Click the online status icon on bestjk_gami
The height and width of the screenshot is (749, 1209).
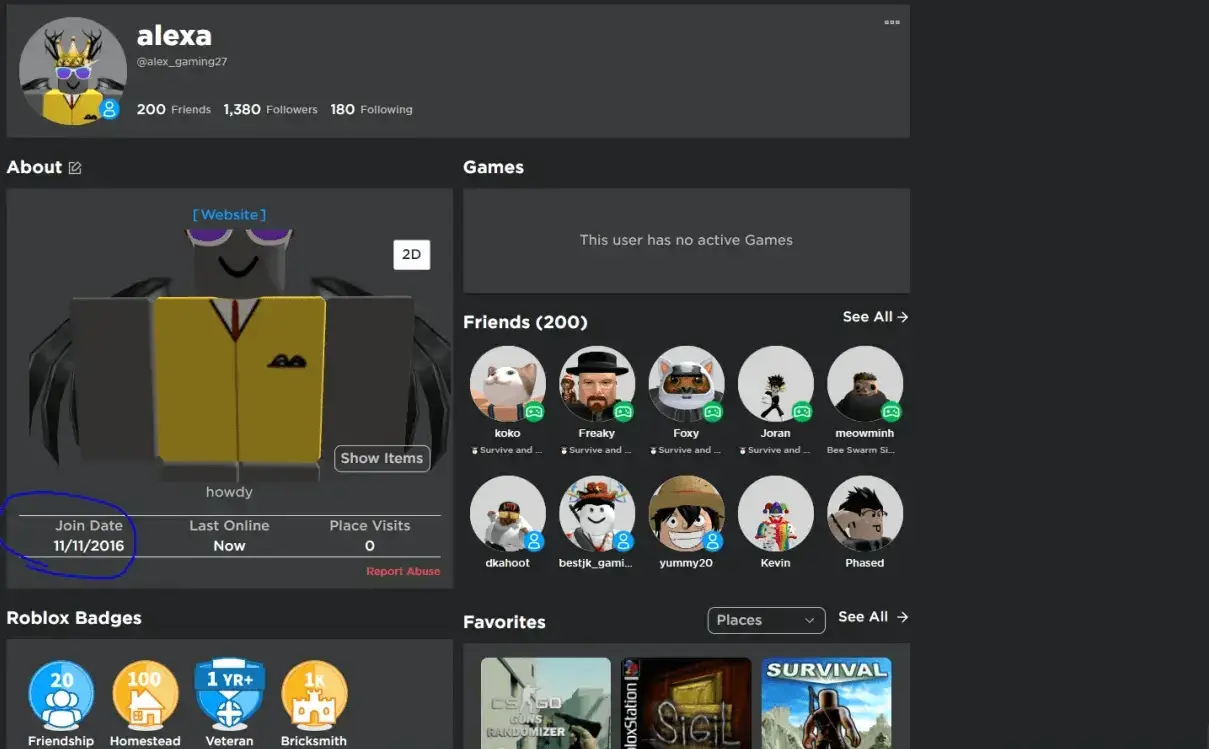click(x=624, y=541)
